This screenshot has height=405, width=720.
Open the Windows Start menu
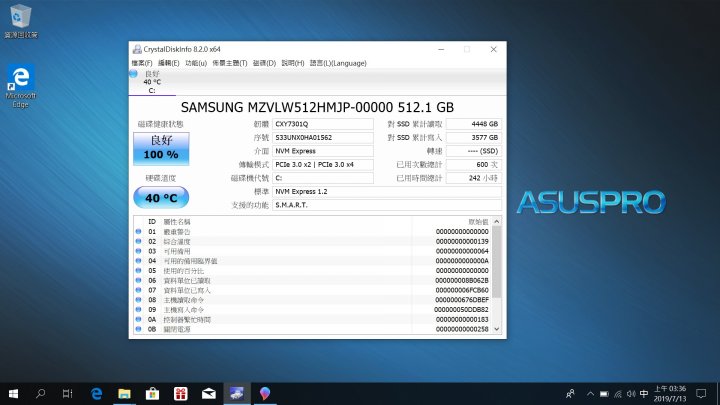click(13, 394)
